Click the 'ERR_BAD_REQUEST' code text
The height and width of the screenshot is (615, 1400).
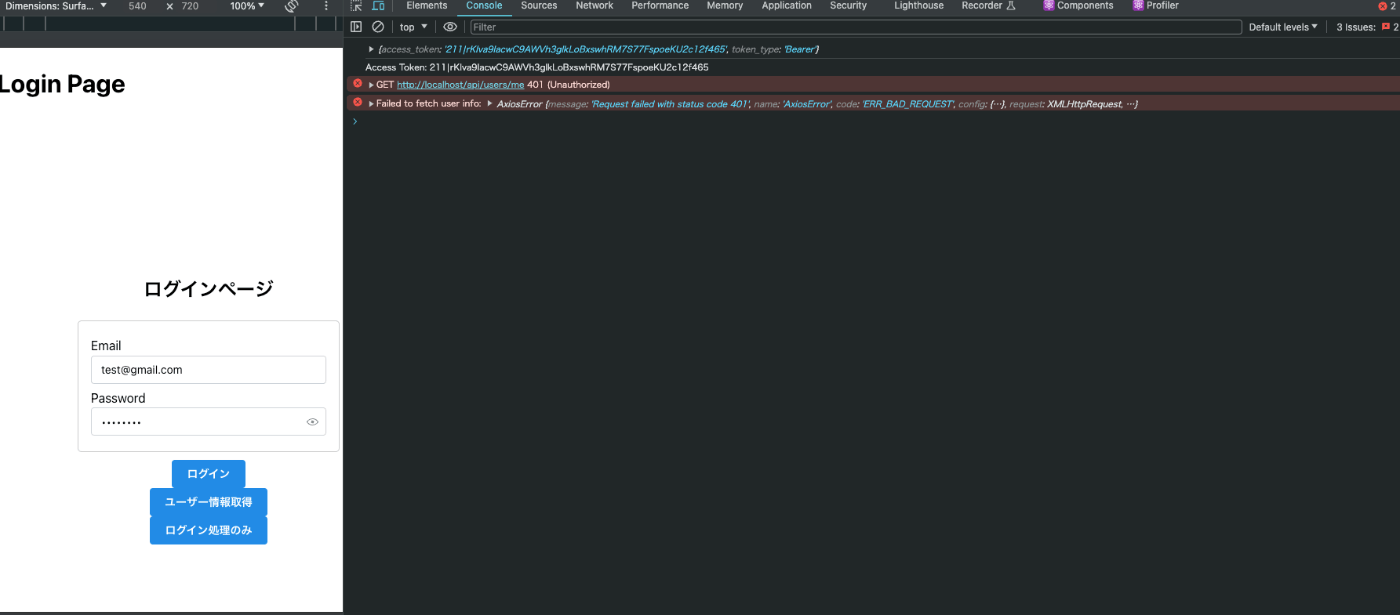907,104
